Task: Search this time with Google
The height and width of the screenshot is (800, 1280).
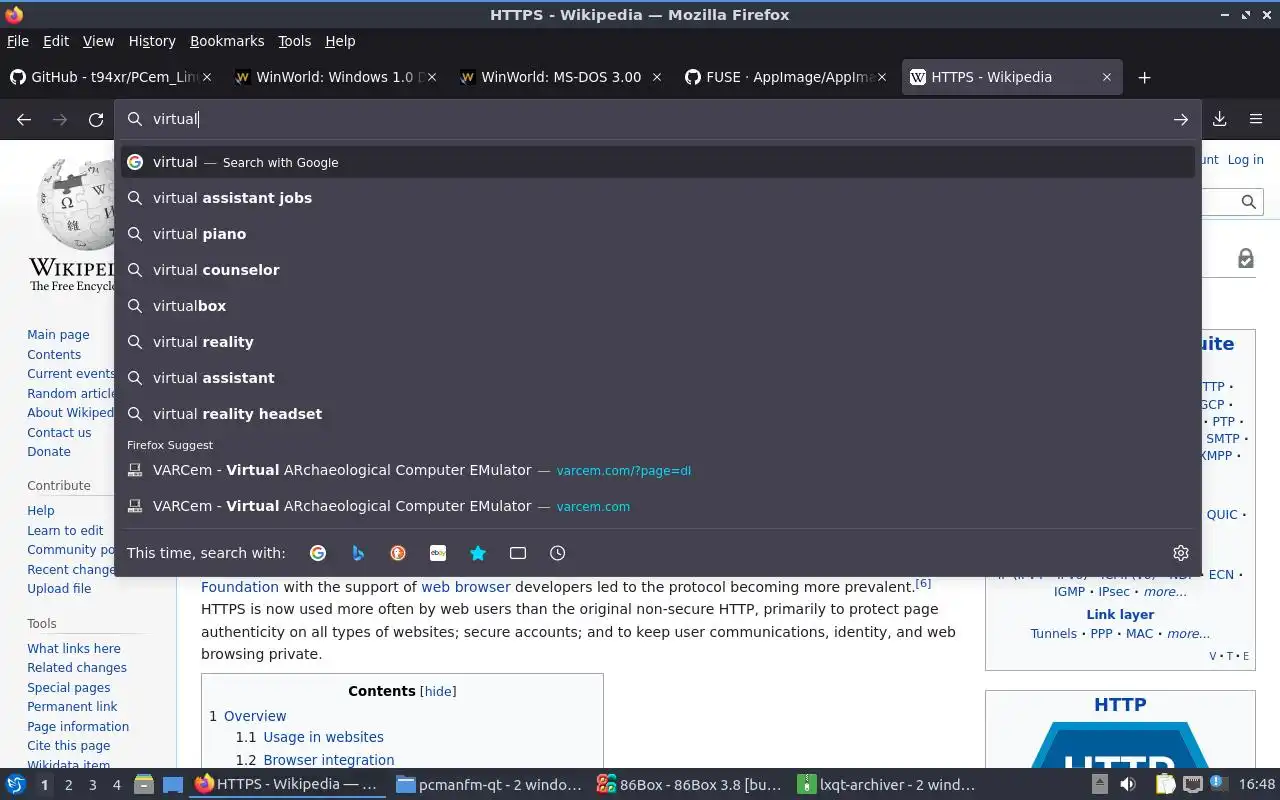Action: tap(318, 553)
